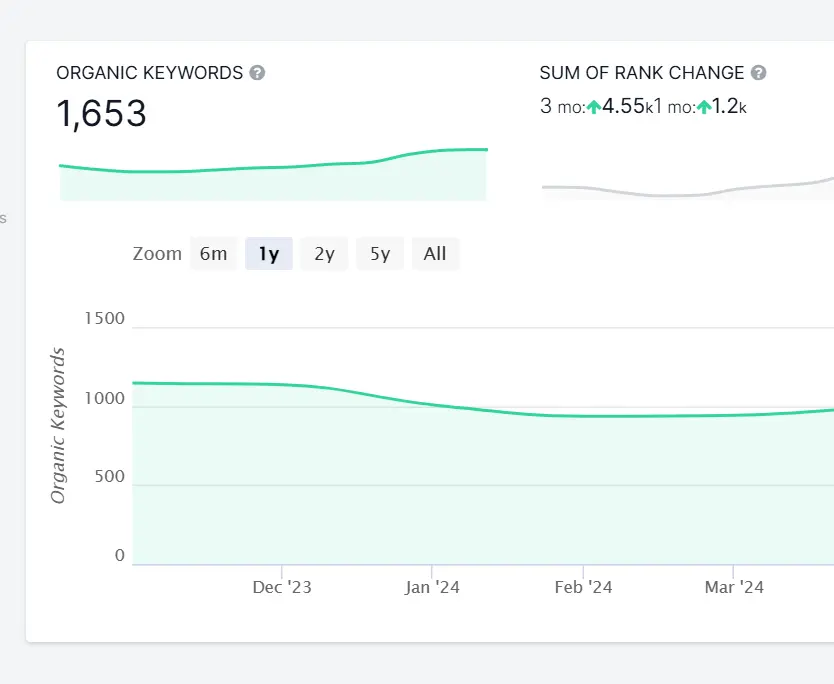Select the 1y zoom range
Image resolution: width=834 pixels, height=684 pixels.
pyautogui.click(x=268, y=254)
